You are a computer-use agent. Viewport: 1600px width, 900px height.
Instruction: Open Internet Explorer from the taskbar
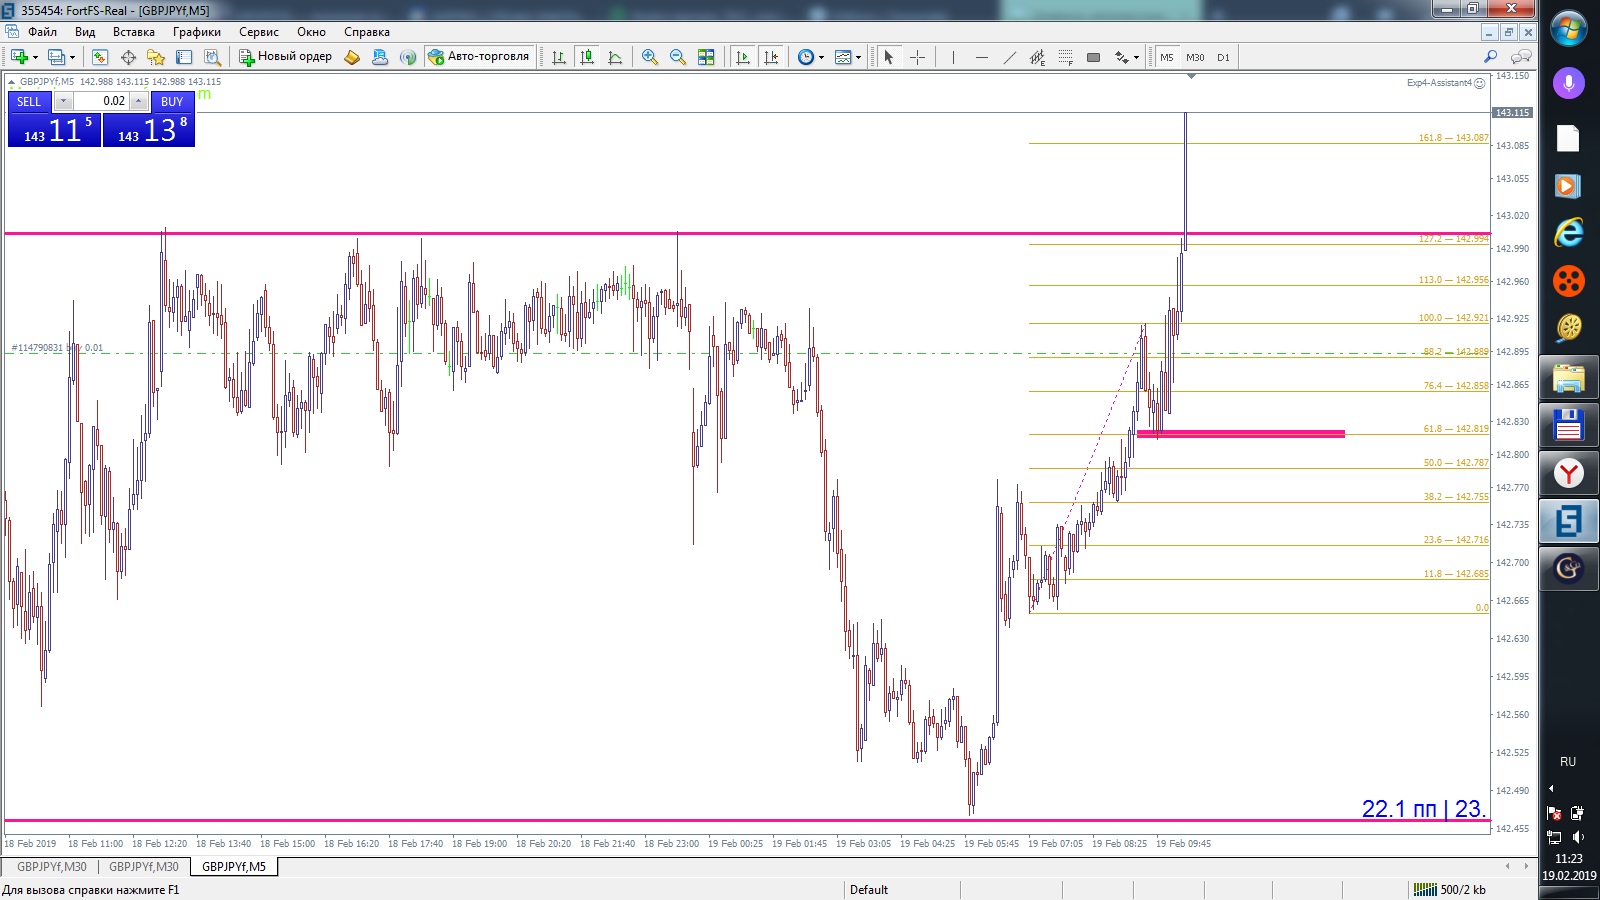point(1568,233)
